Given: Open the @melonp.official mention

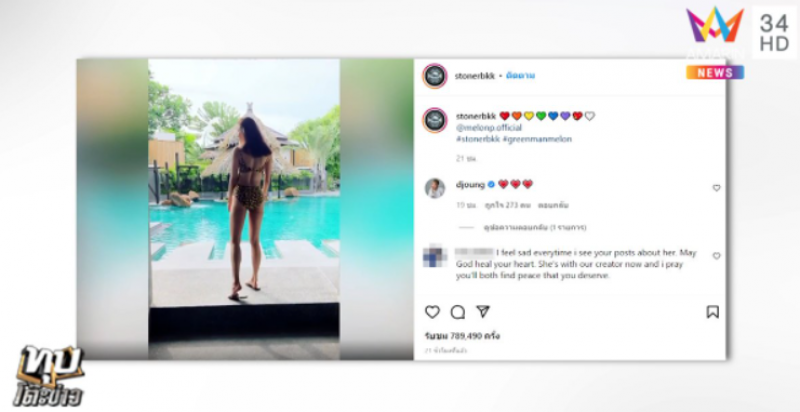Looking at the screenshot, I should click(489, 127).
